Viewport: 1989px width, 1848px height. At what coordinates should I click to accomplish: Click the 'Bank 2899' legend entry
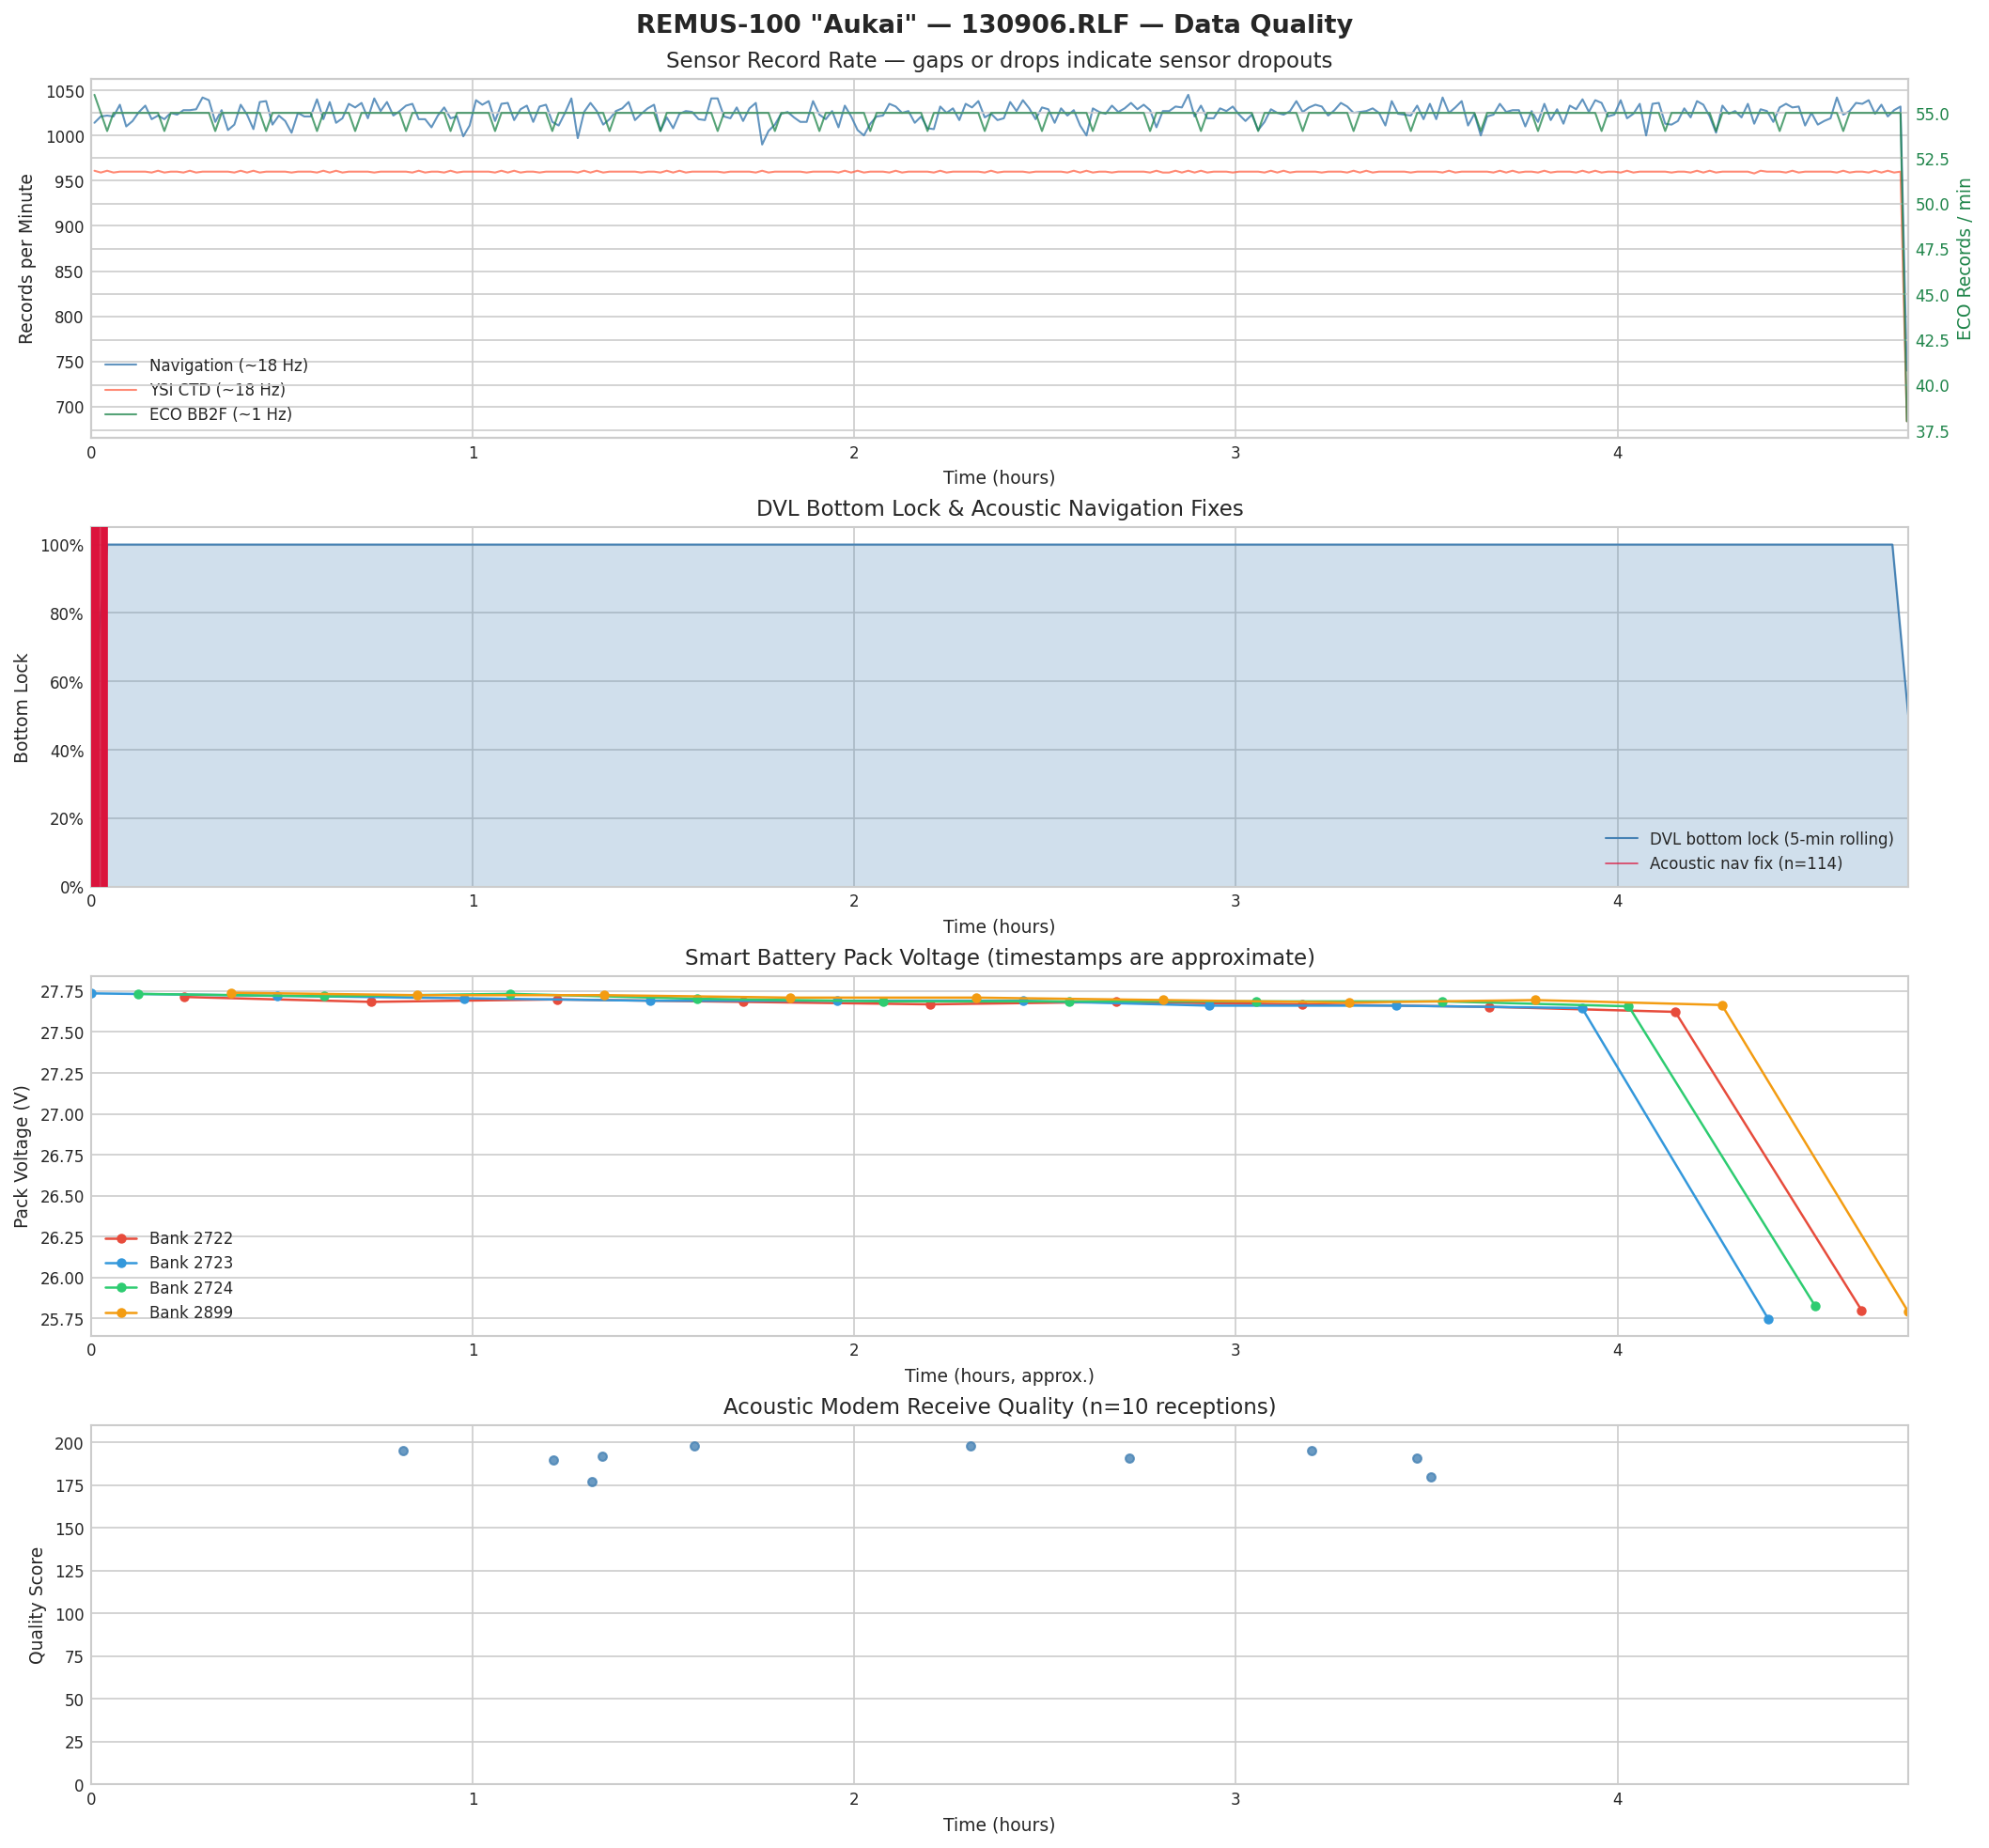click(x=169, y=1312)
